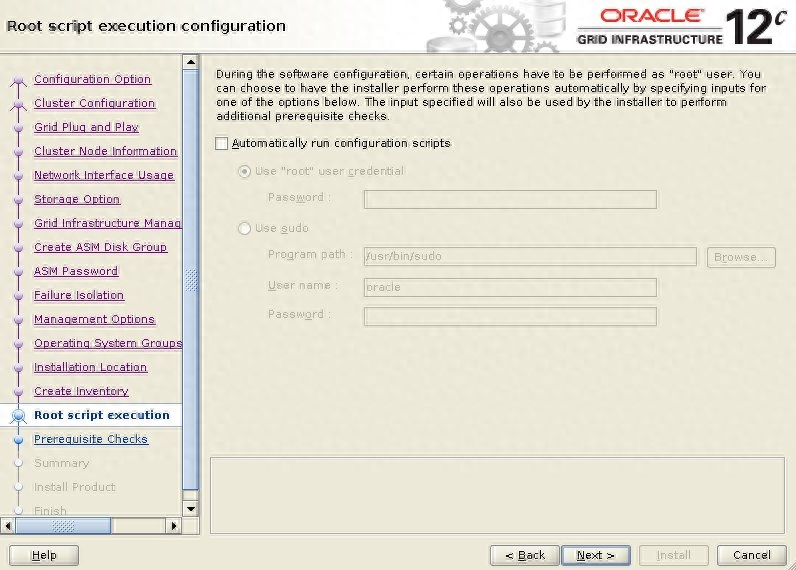Screen dimensions: 796x570
Task: Select the Use sudo radio button
Action: tap(245, 228)
